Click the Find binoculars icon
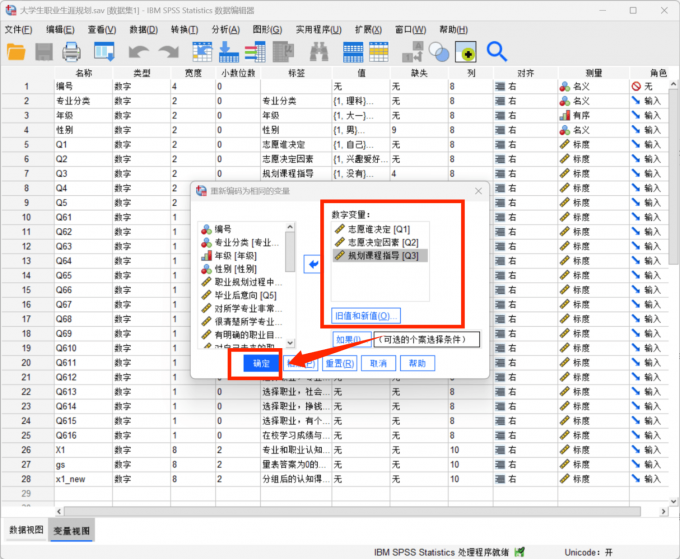680x559 pixels. click(x=319, y=52)
